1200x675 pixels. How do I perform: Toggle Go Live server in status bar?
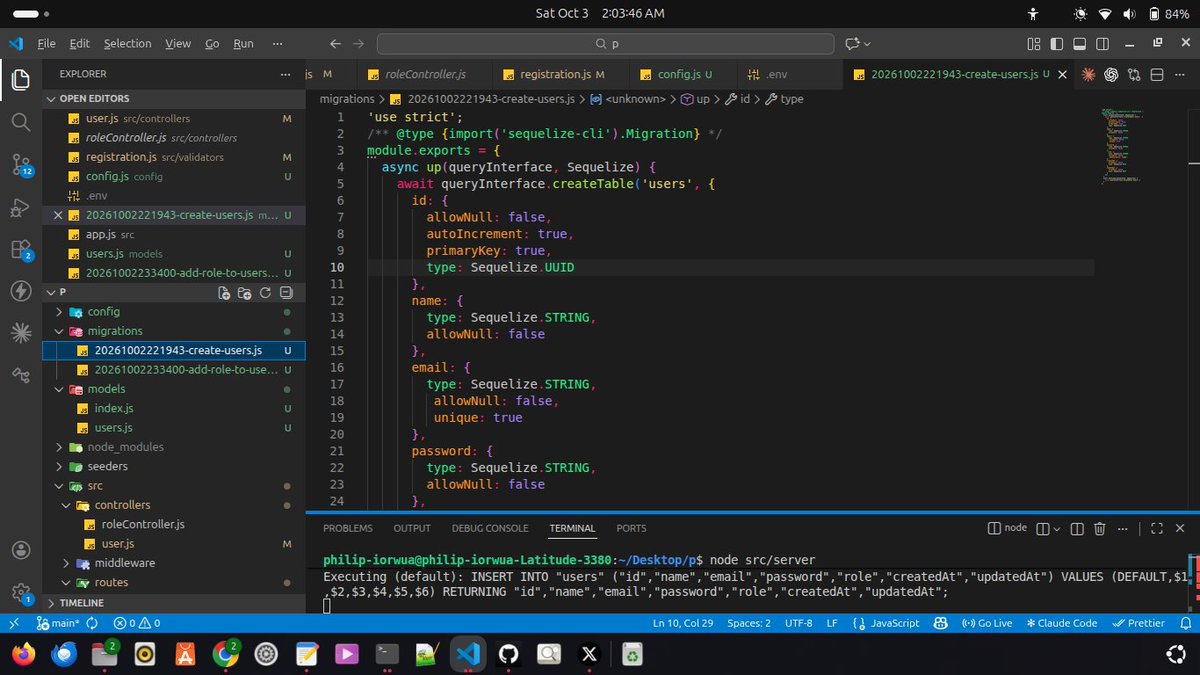click(986, 623)
